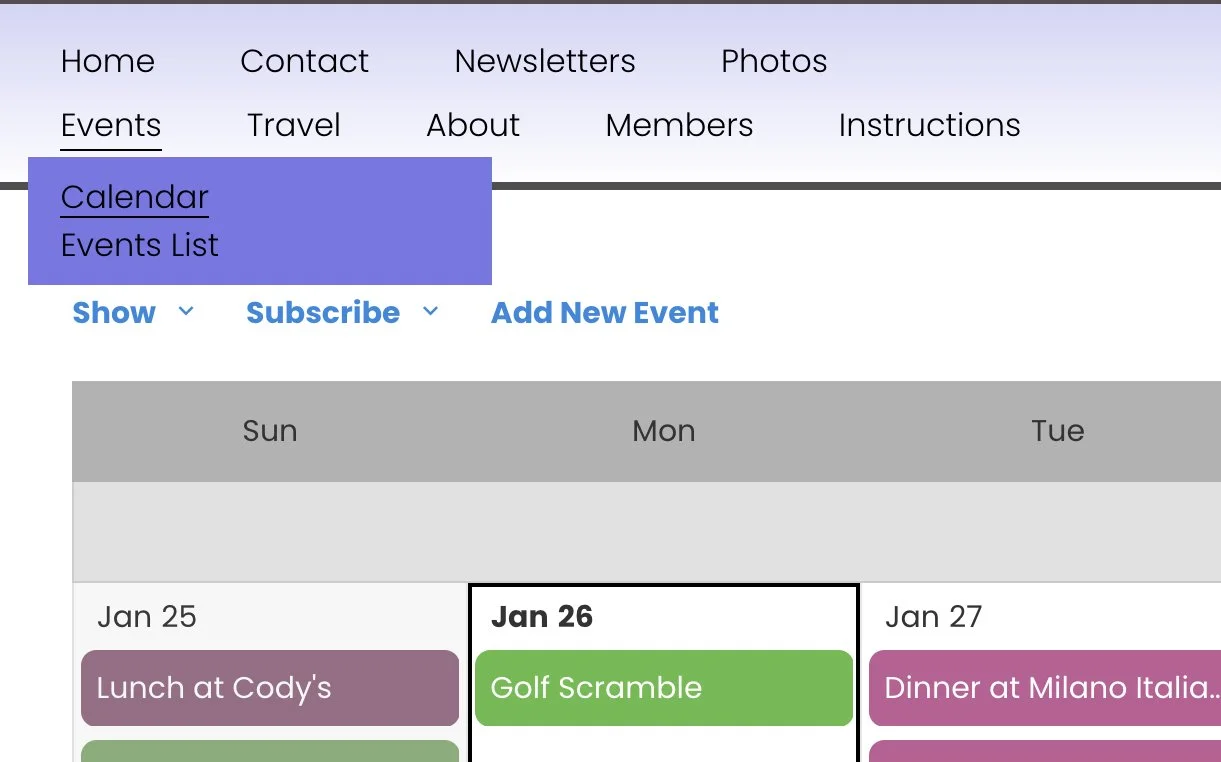The height and width of the screenshot is (762, 1221).
Task: Visit the About page
Action: click(473, 125)
